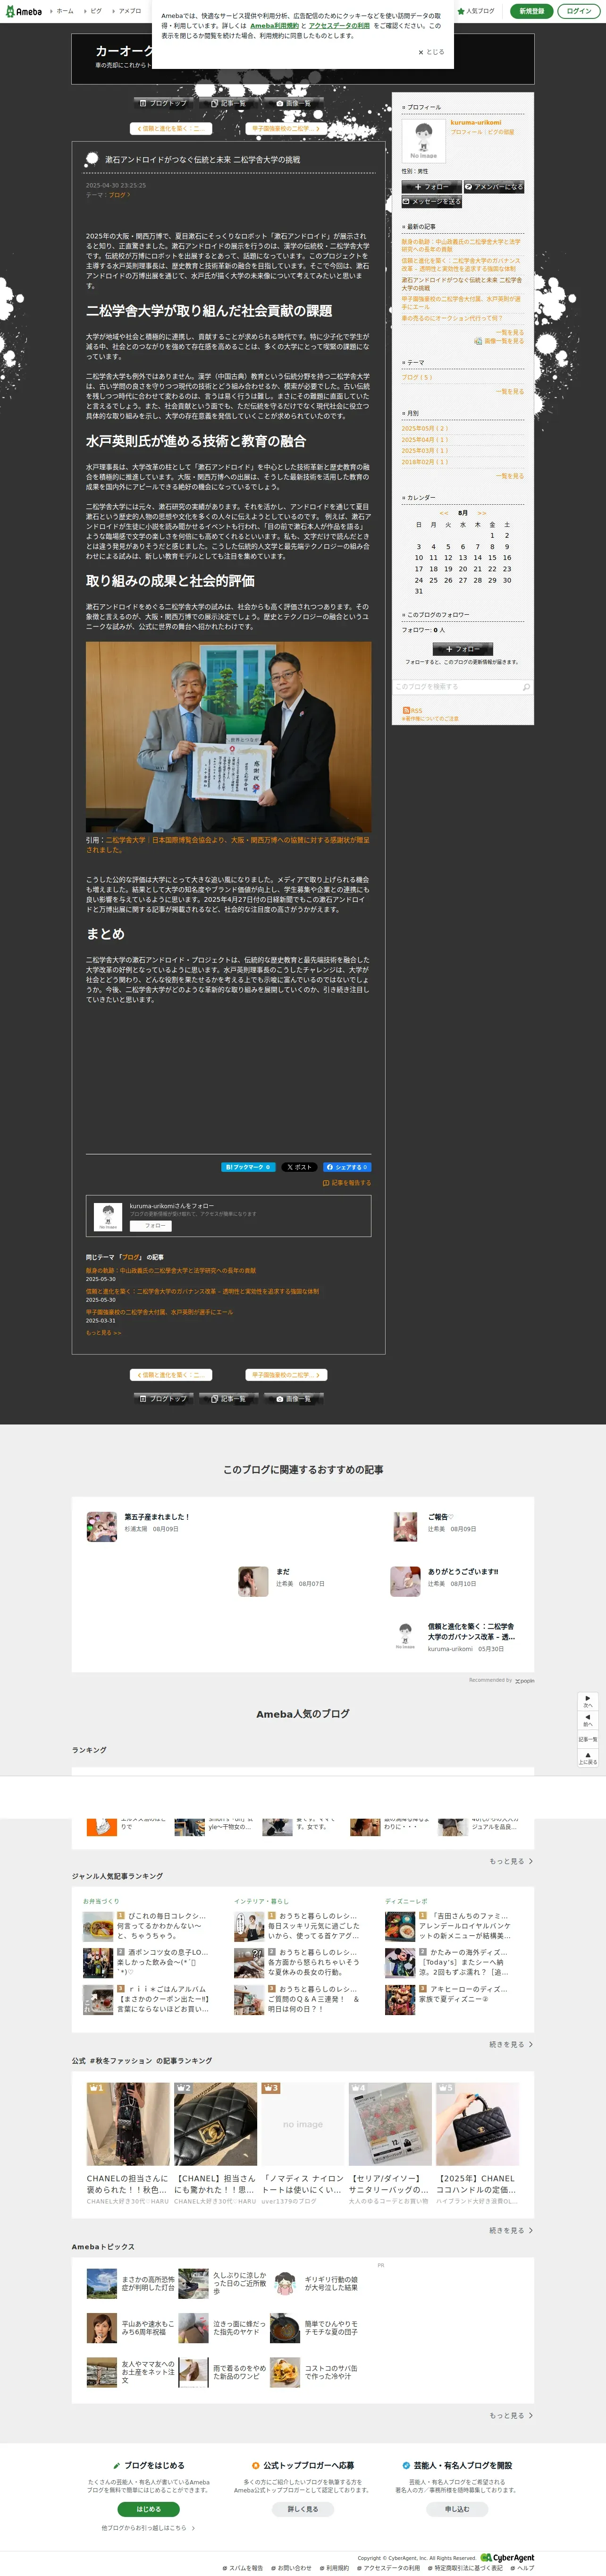Click the 申し込む button

(456, 2508)
